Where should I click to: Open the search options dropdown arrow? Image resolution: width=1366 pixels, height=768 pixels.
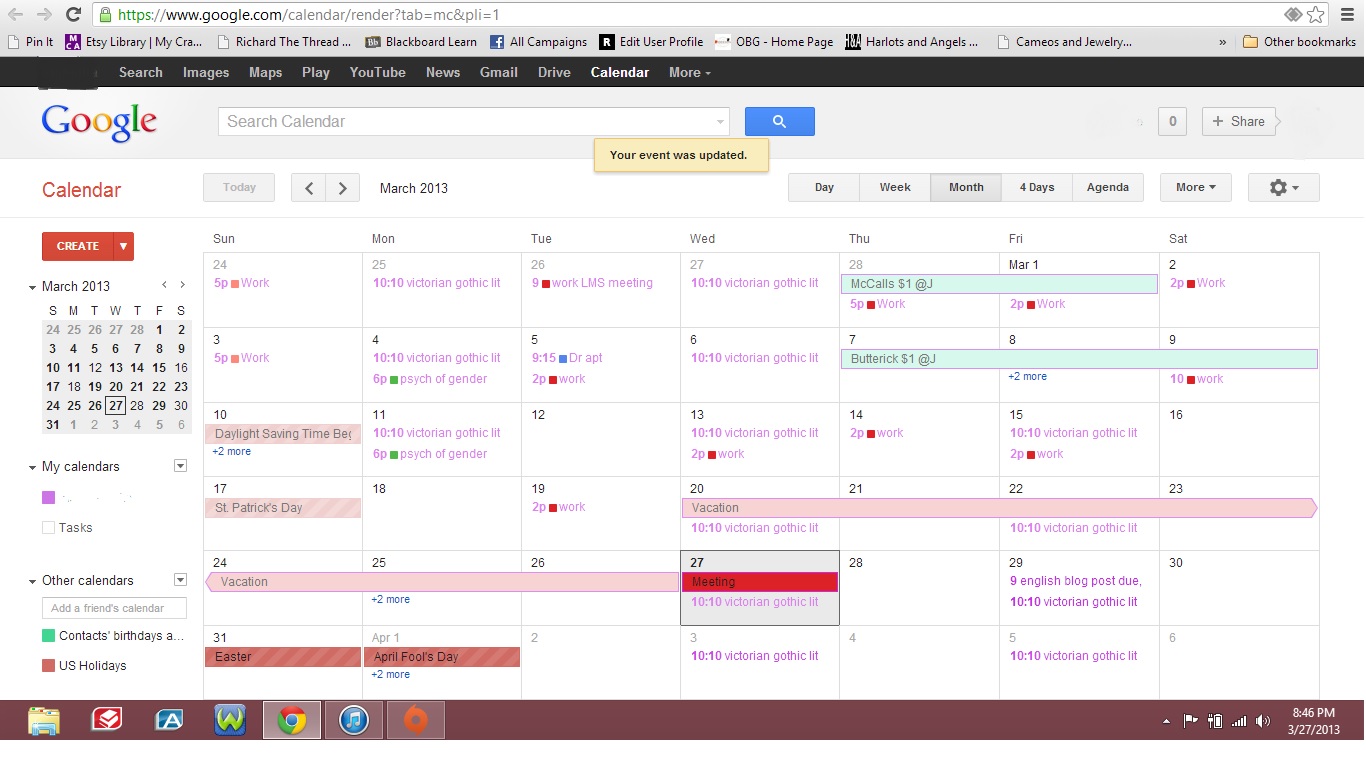pyautogui.click(x=720, y=122)
